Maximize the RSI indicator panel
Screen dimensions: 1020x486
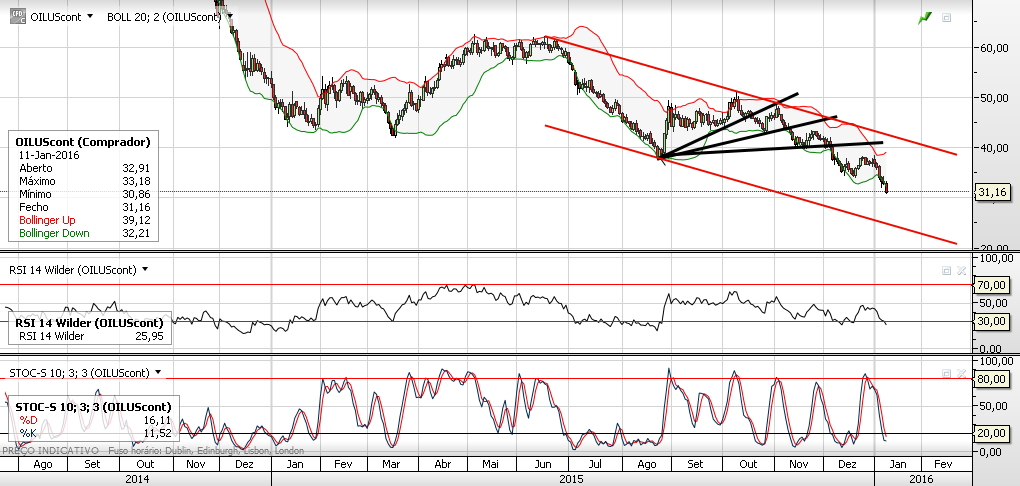946,270
